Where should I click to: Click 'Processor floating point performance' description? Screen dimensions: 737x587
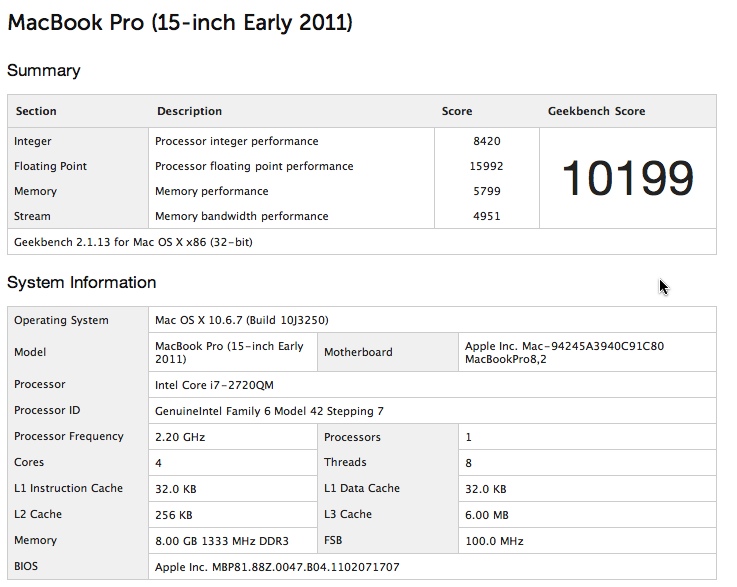[254, 166]
